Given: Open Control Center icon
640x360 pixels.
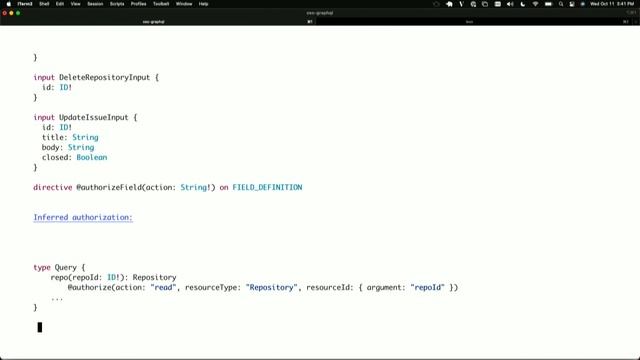Looking at the screenshot, I should [x=572, y=4].
